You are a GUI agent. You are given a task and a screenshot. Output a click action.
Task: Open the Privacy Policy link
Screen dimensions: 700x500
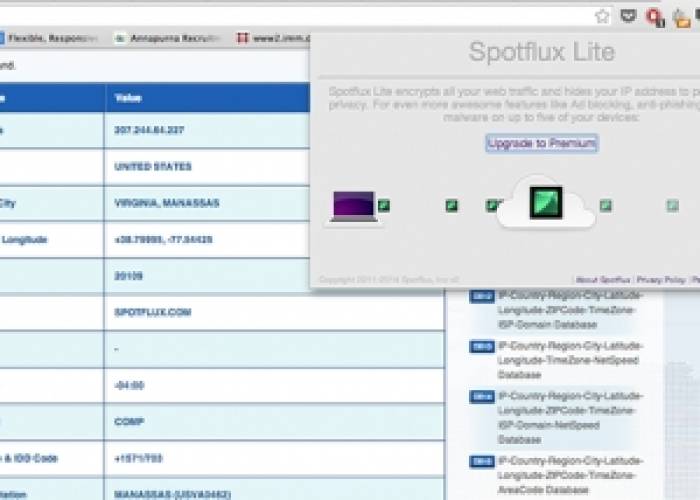(661, 280)
